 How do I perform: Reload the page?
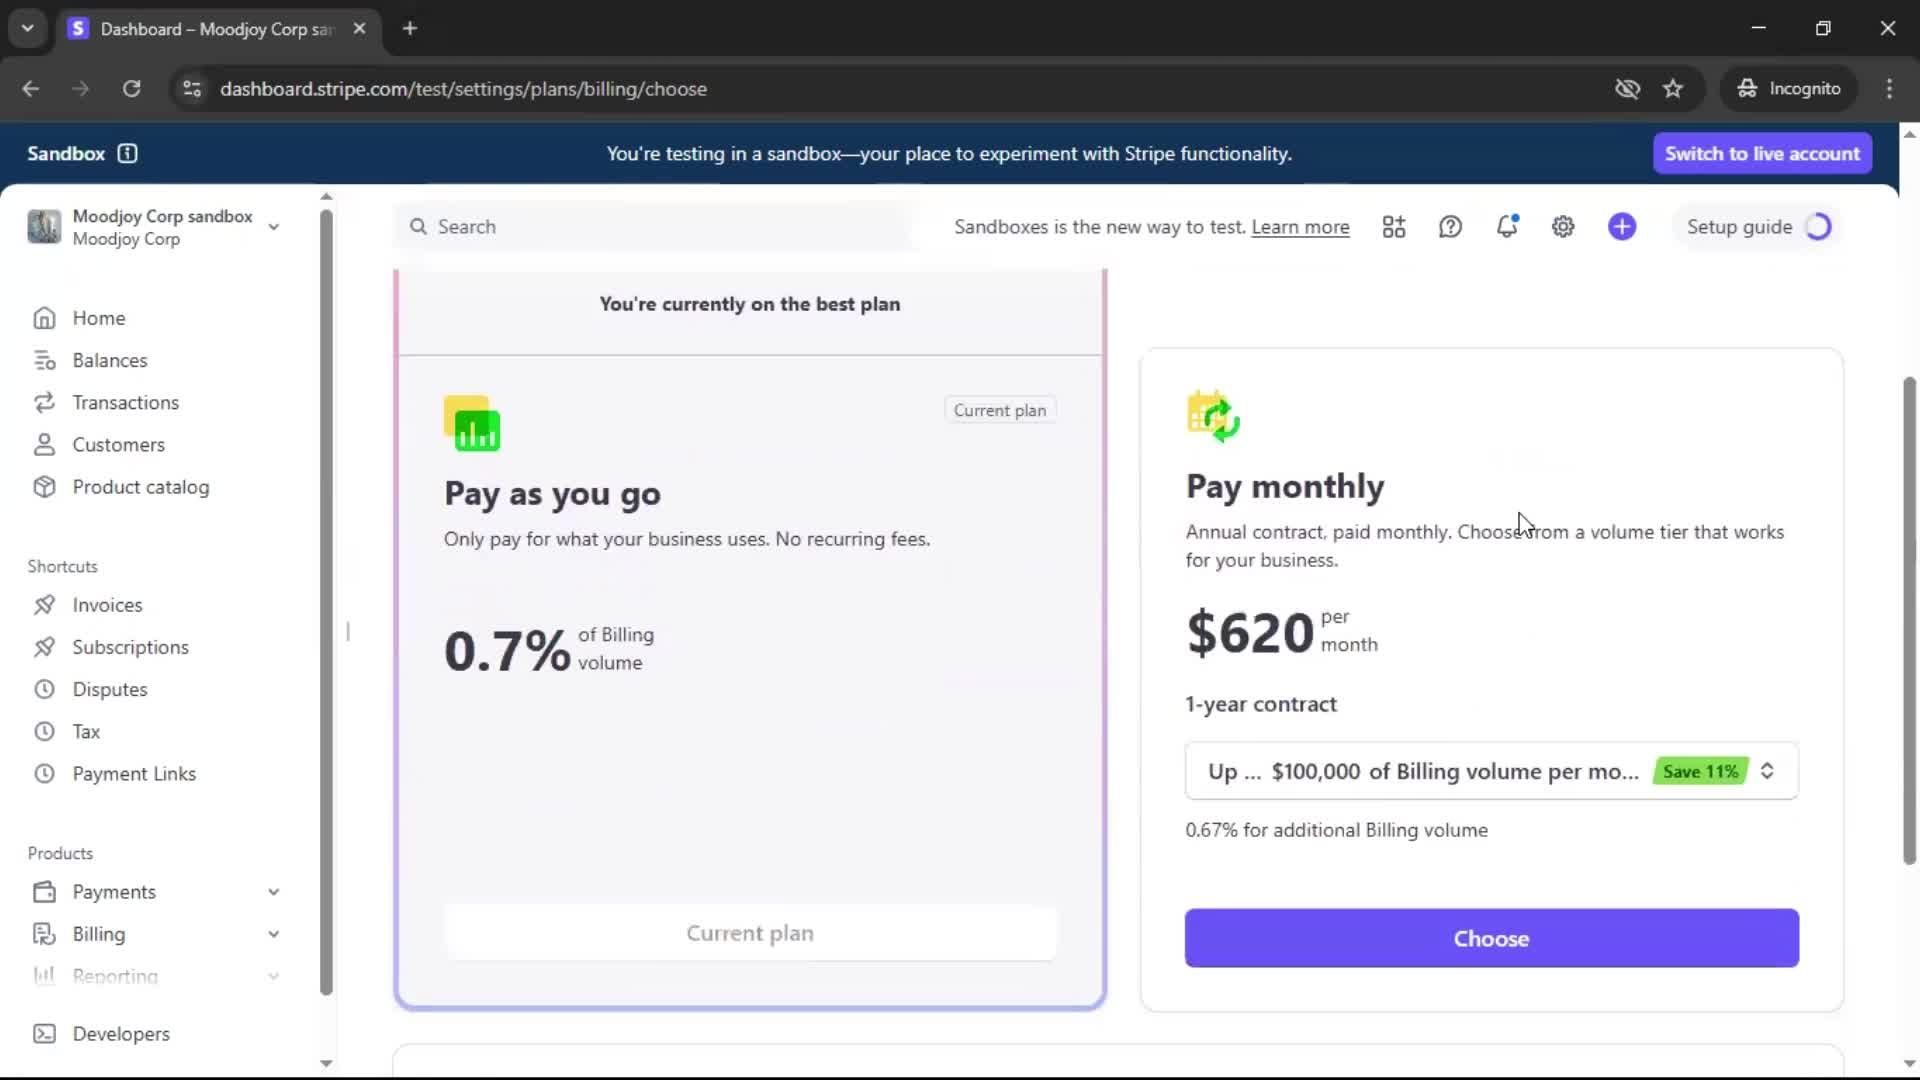(131, 89)
